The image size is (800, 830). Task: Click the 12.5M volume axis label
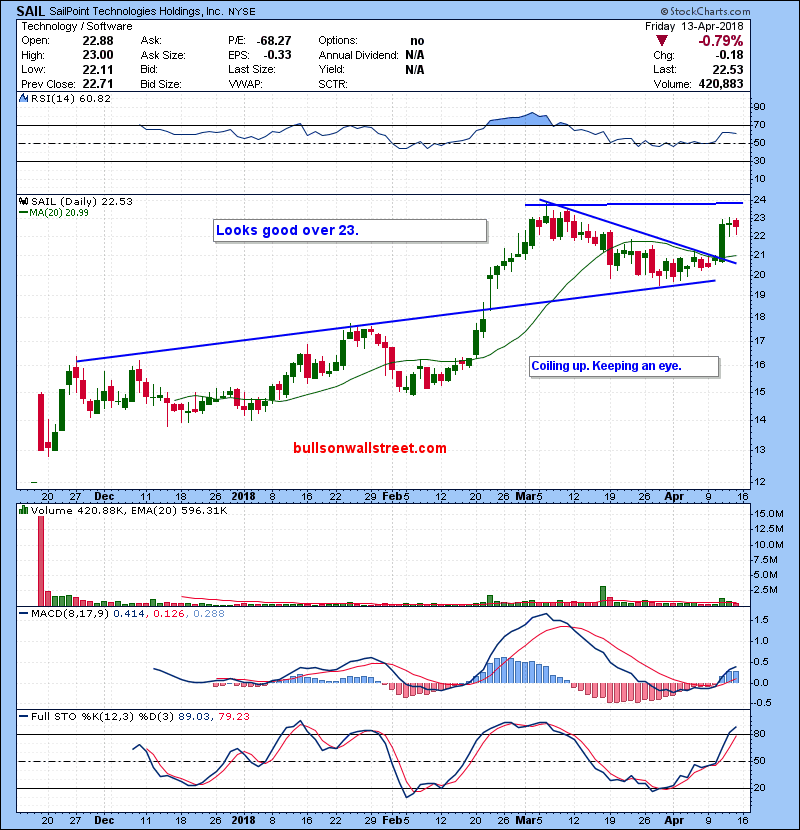click(769, 529)
